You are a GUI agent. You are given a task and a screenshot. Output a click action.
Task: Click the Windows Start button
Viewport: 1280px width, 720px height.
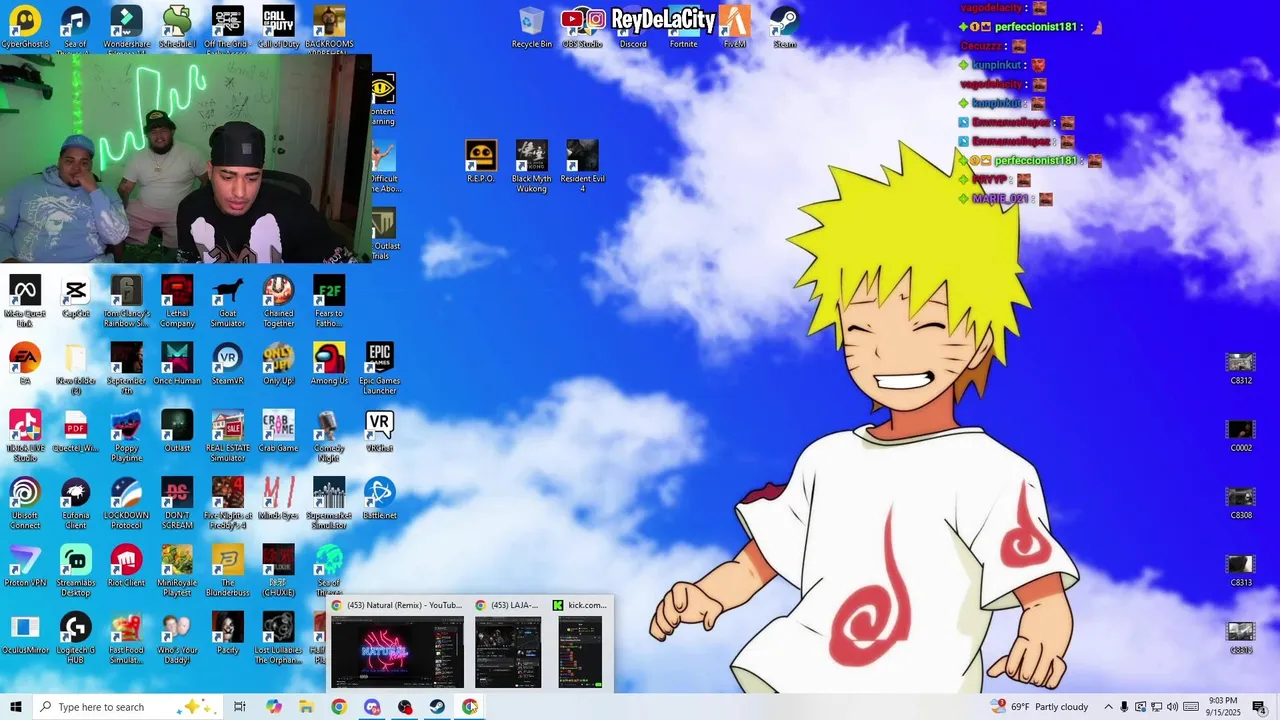tap(15, 707)
